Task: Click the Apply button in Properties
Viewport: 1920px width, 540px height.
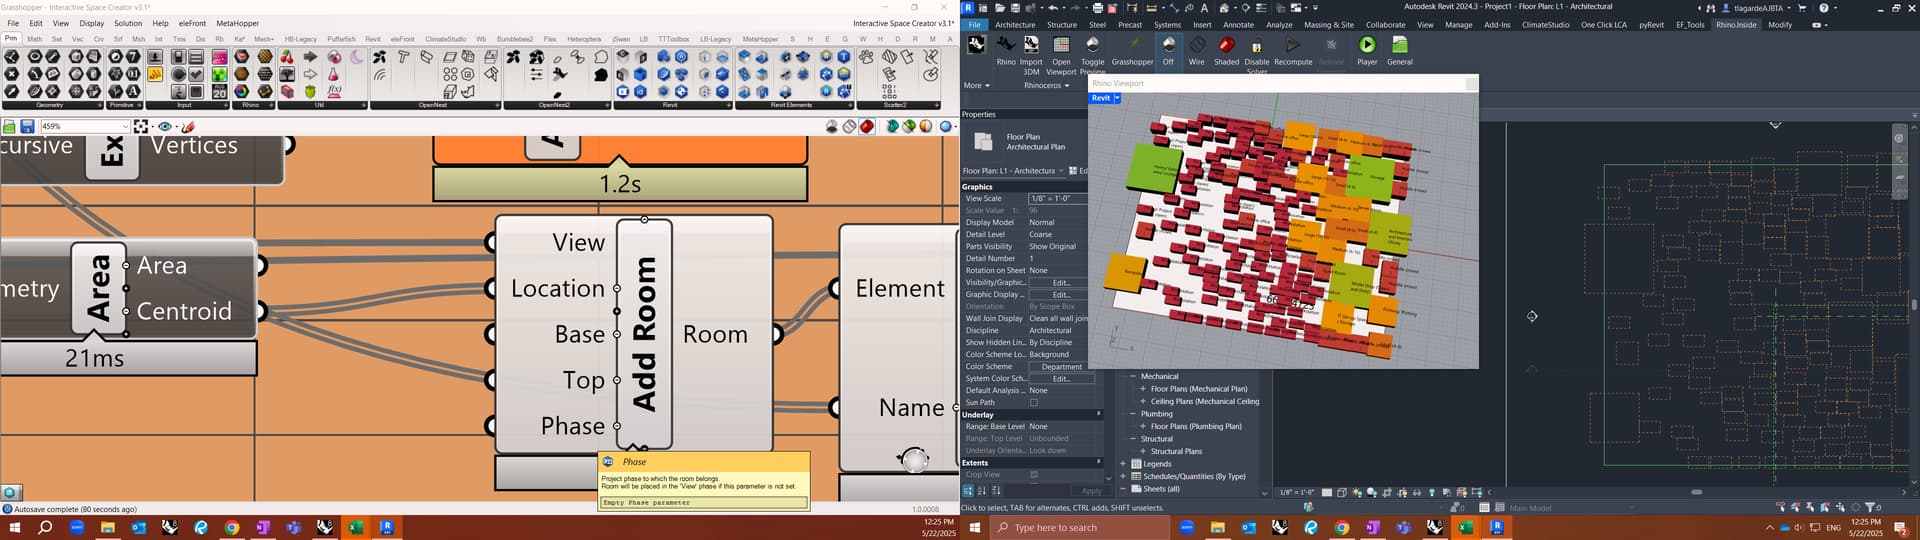Action: (x=1092, y=491)
